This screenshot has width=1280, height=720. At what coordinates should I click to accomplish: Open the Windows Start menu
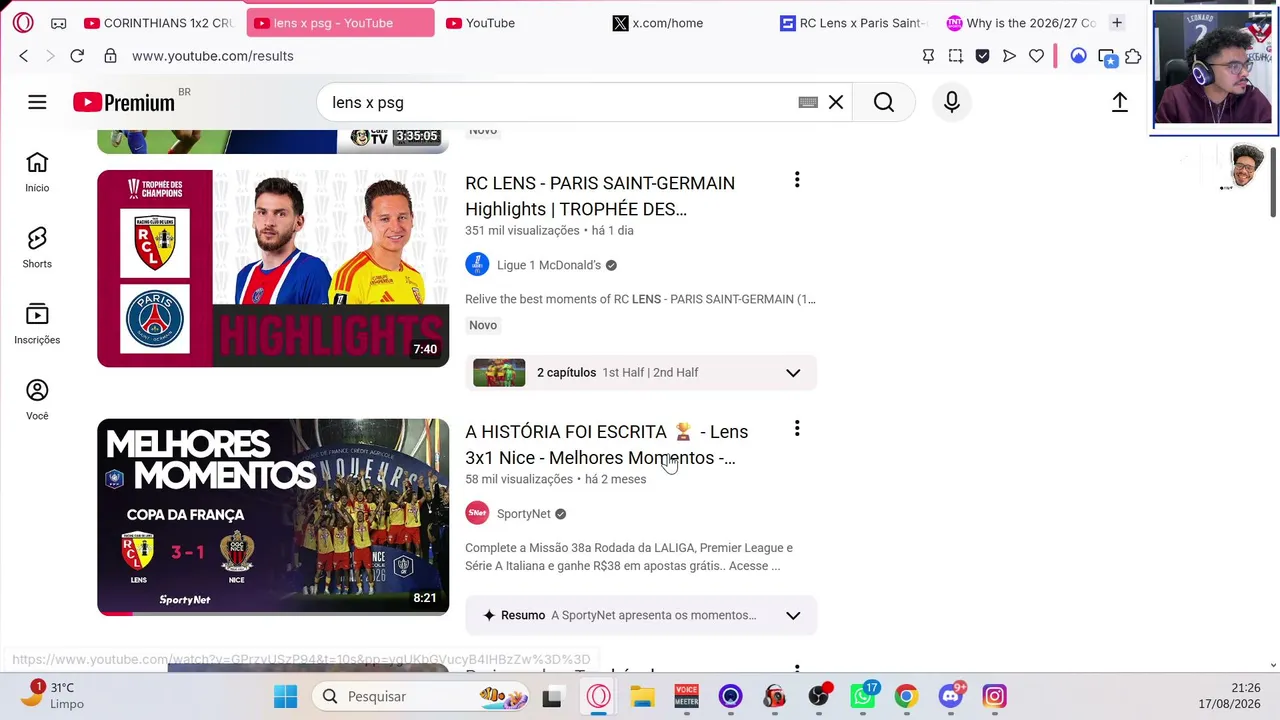click(x=285, y=696)
